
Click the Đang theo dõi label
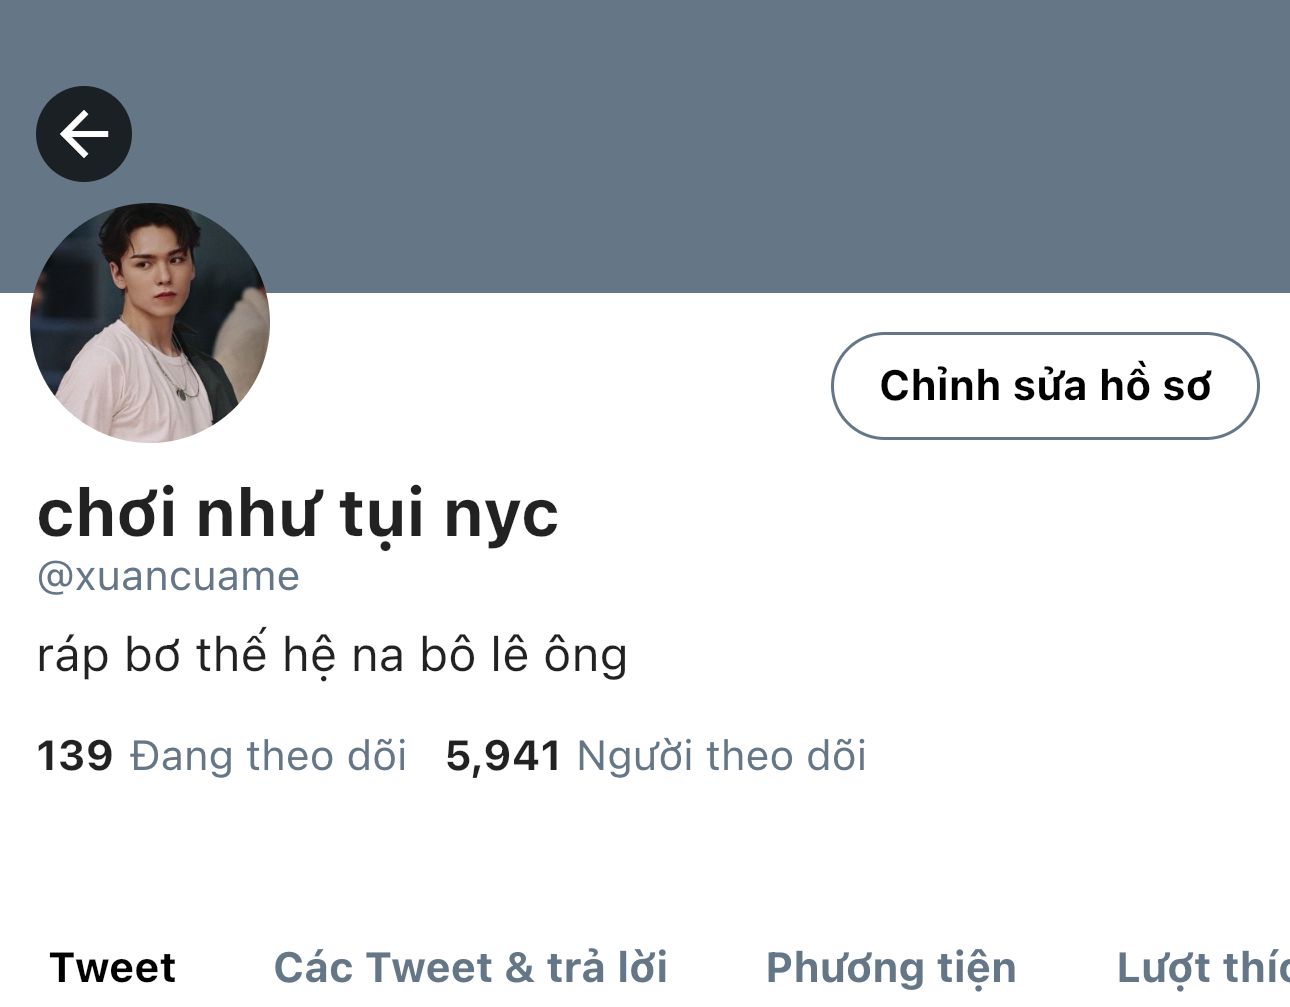tap(268, 756)
